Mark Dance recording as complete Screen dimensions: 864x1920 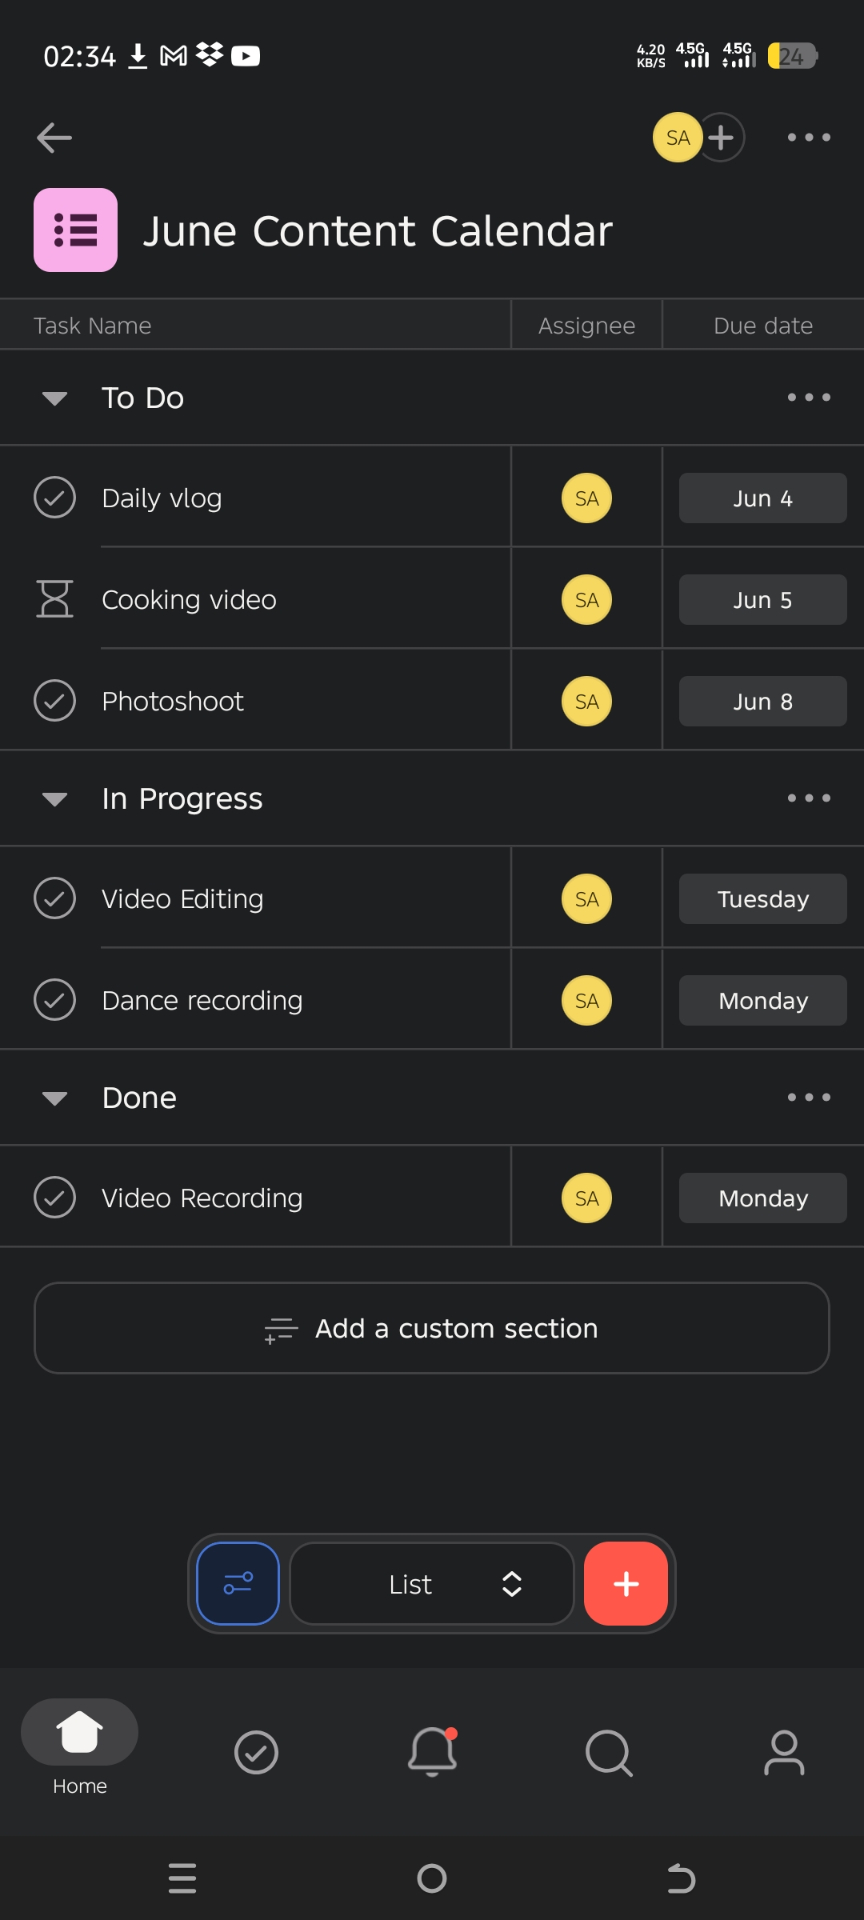pos(55,1000)
